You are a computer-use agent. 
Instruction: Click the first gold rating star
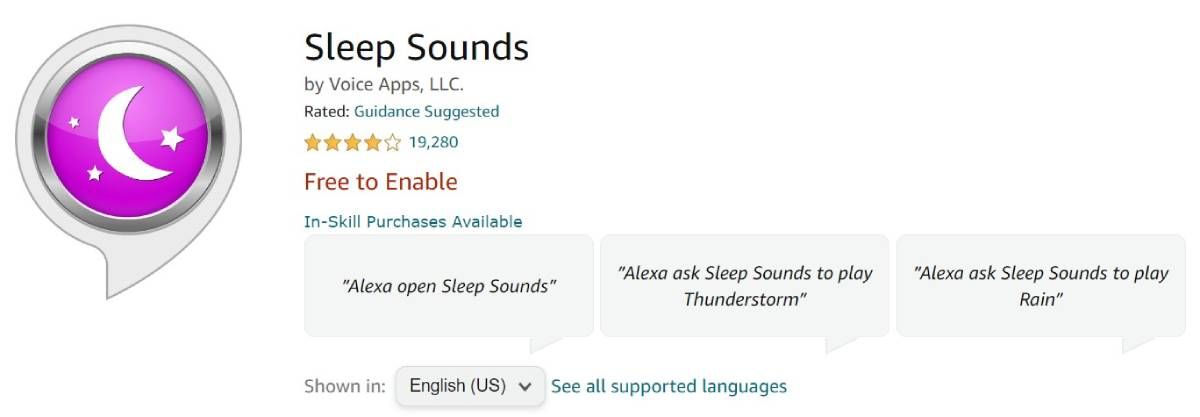tap(312, 142)
